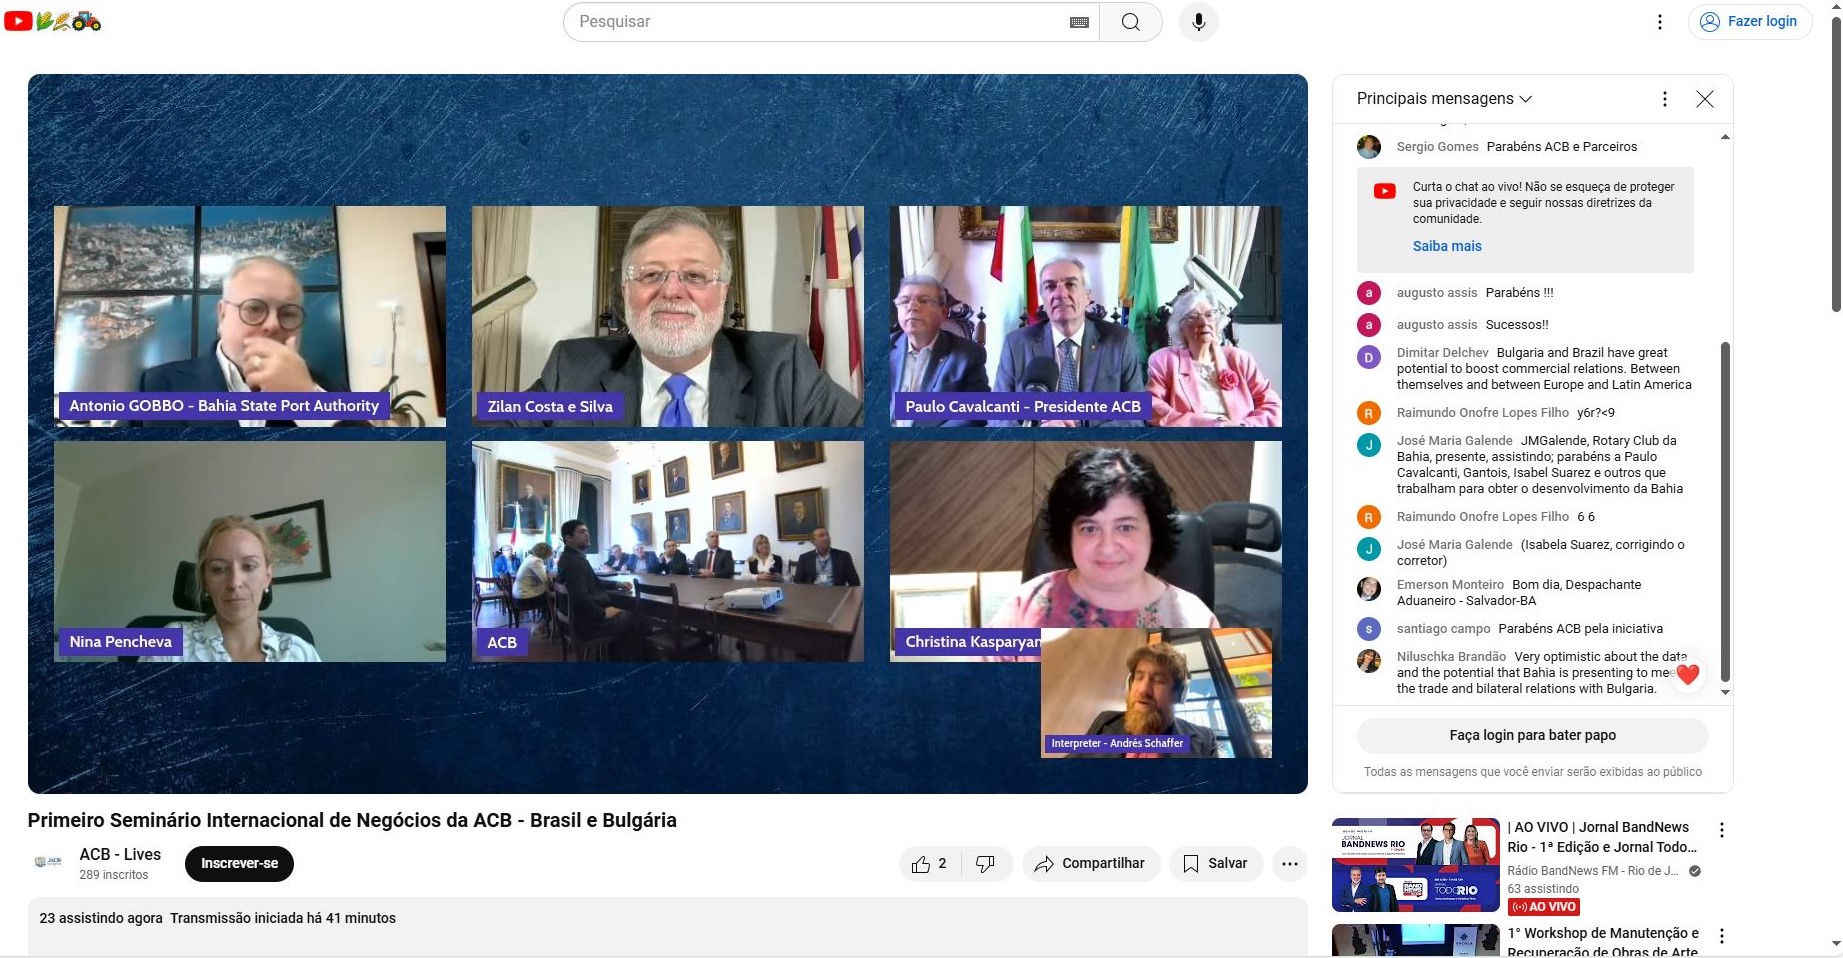The width and height of the screenshot is (1843, 958).
Task: Click the heart reaction in chat
Action: (x=1687, y=675)
